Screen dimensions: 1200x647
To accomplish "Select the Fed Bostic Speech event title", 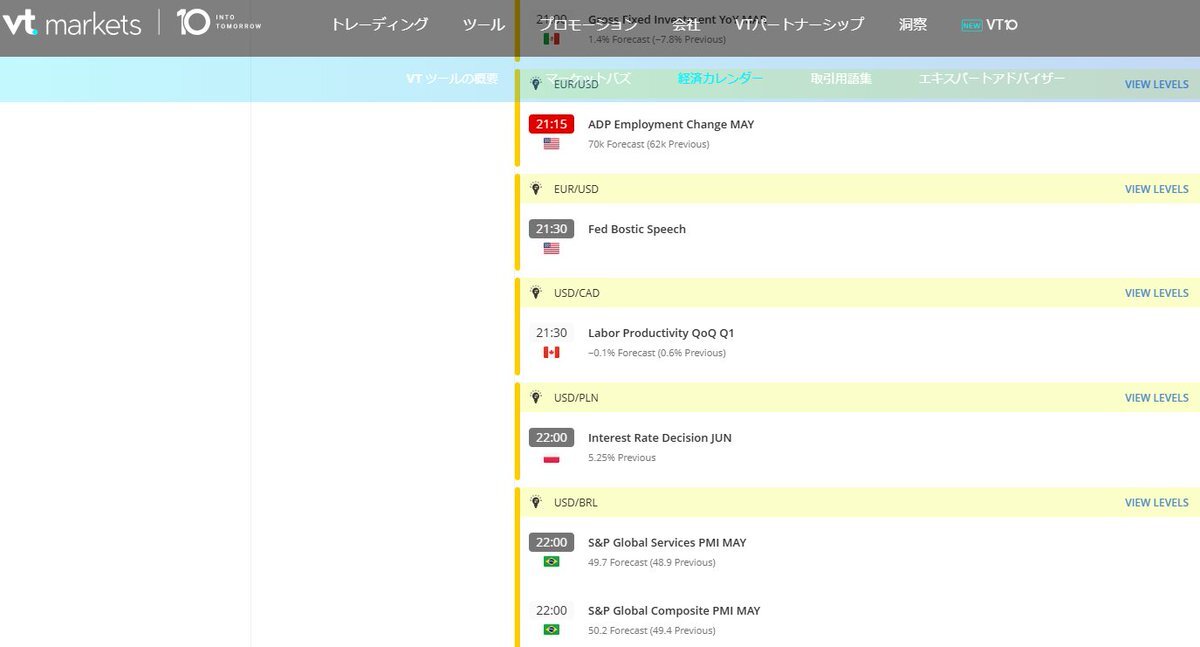I will coord(637,229).
